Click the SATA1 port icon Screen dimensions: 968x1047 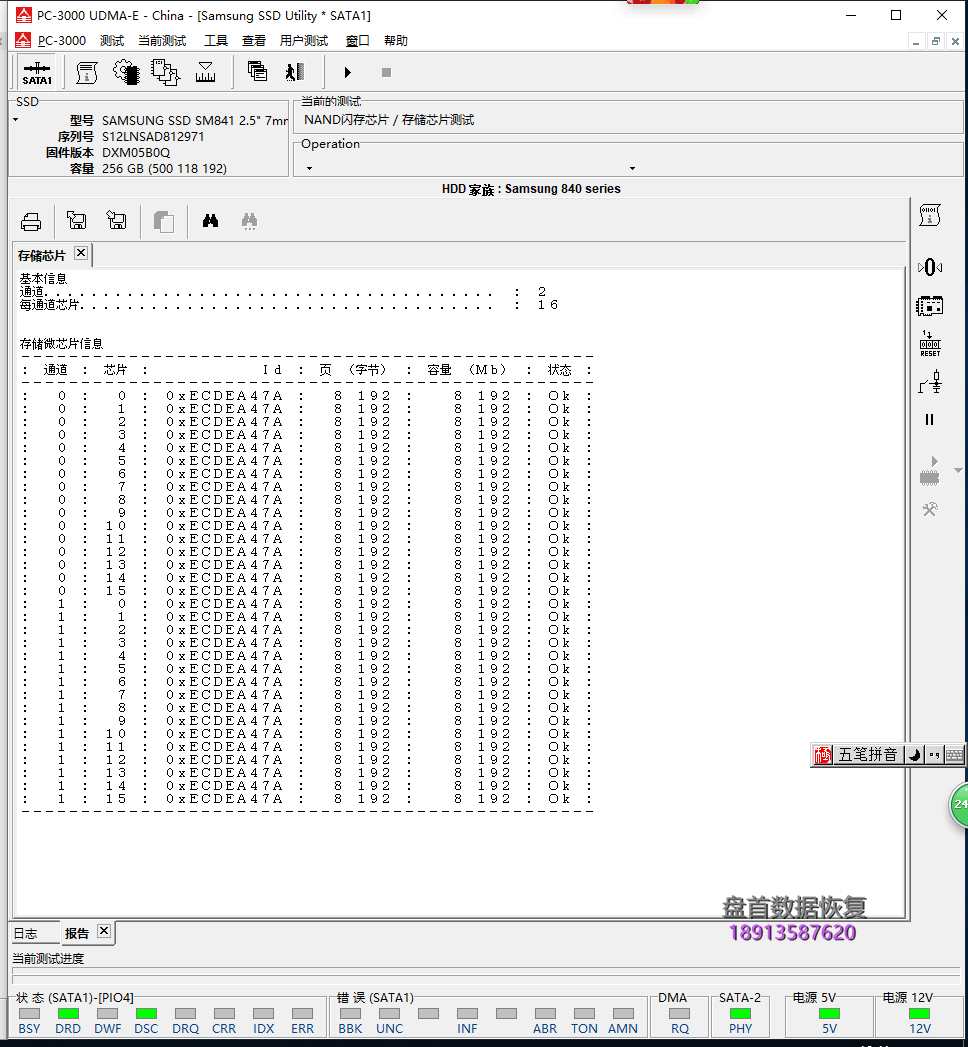click(x=37, y=73)
